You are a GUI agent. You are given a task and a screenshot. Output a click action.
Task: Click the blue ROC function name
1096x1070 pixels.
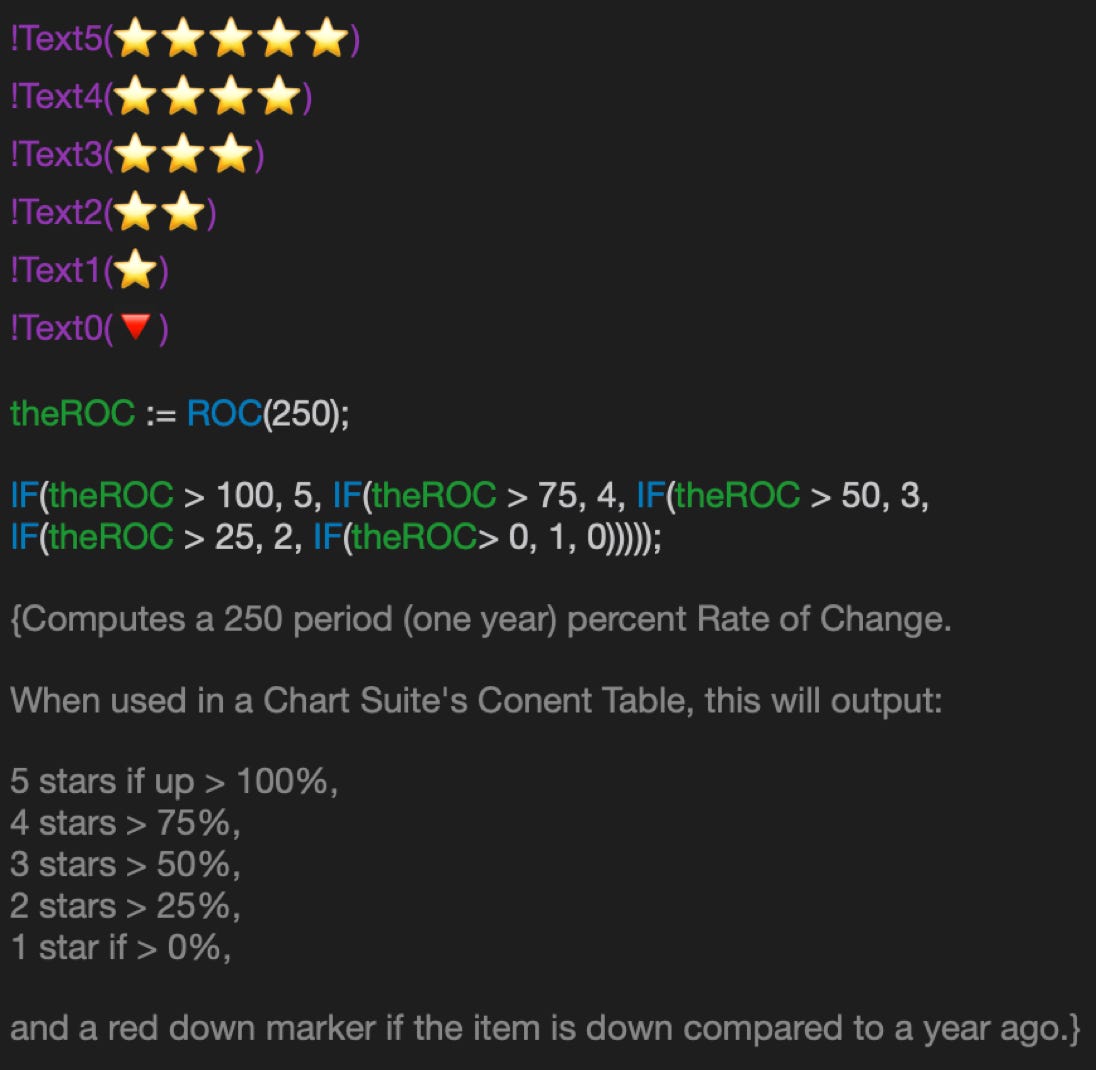224,413
